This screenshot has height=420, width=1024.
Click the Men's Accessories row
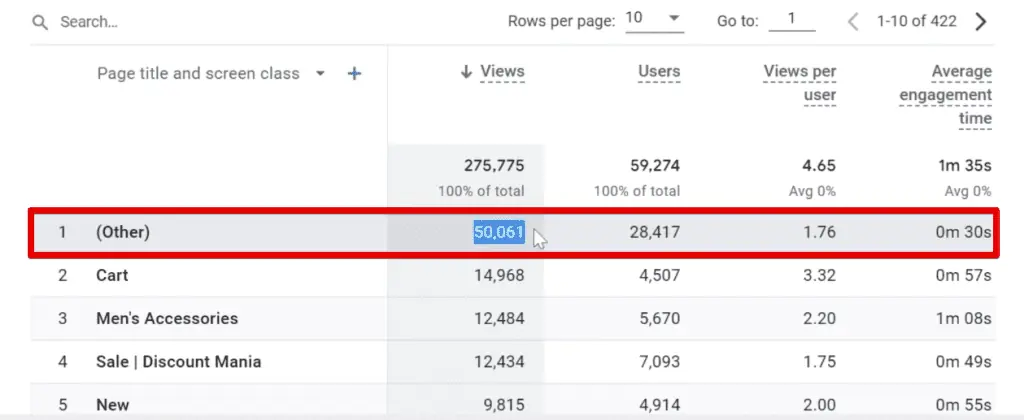[167, 319]
